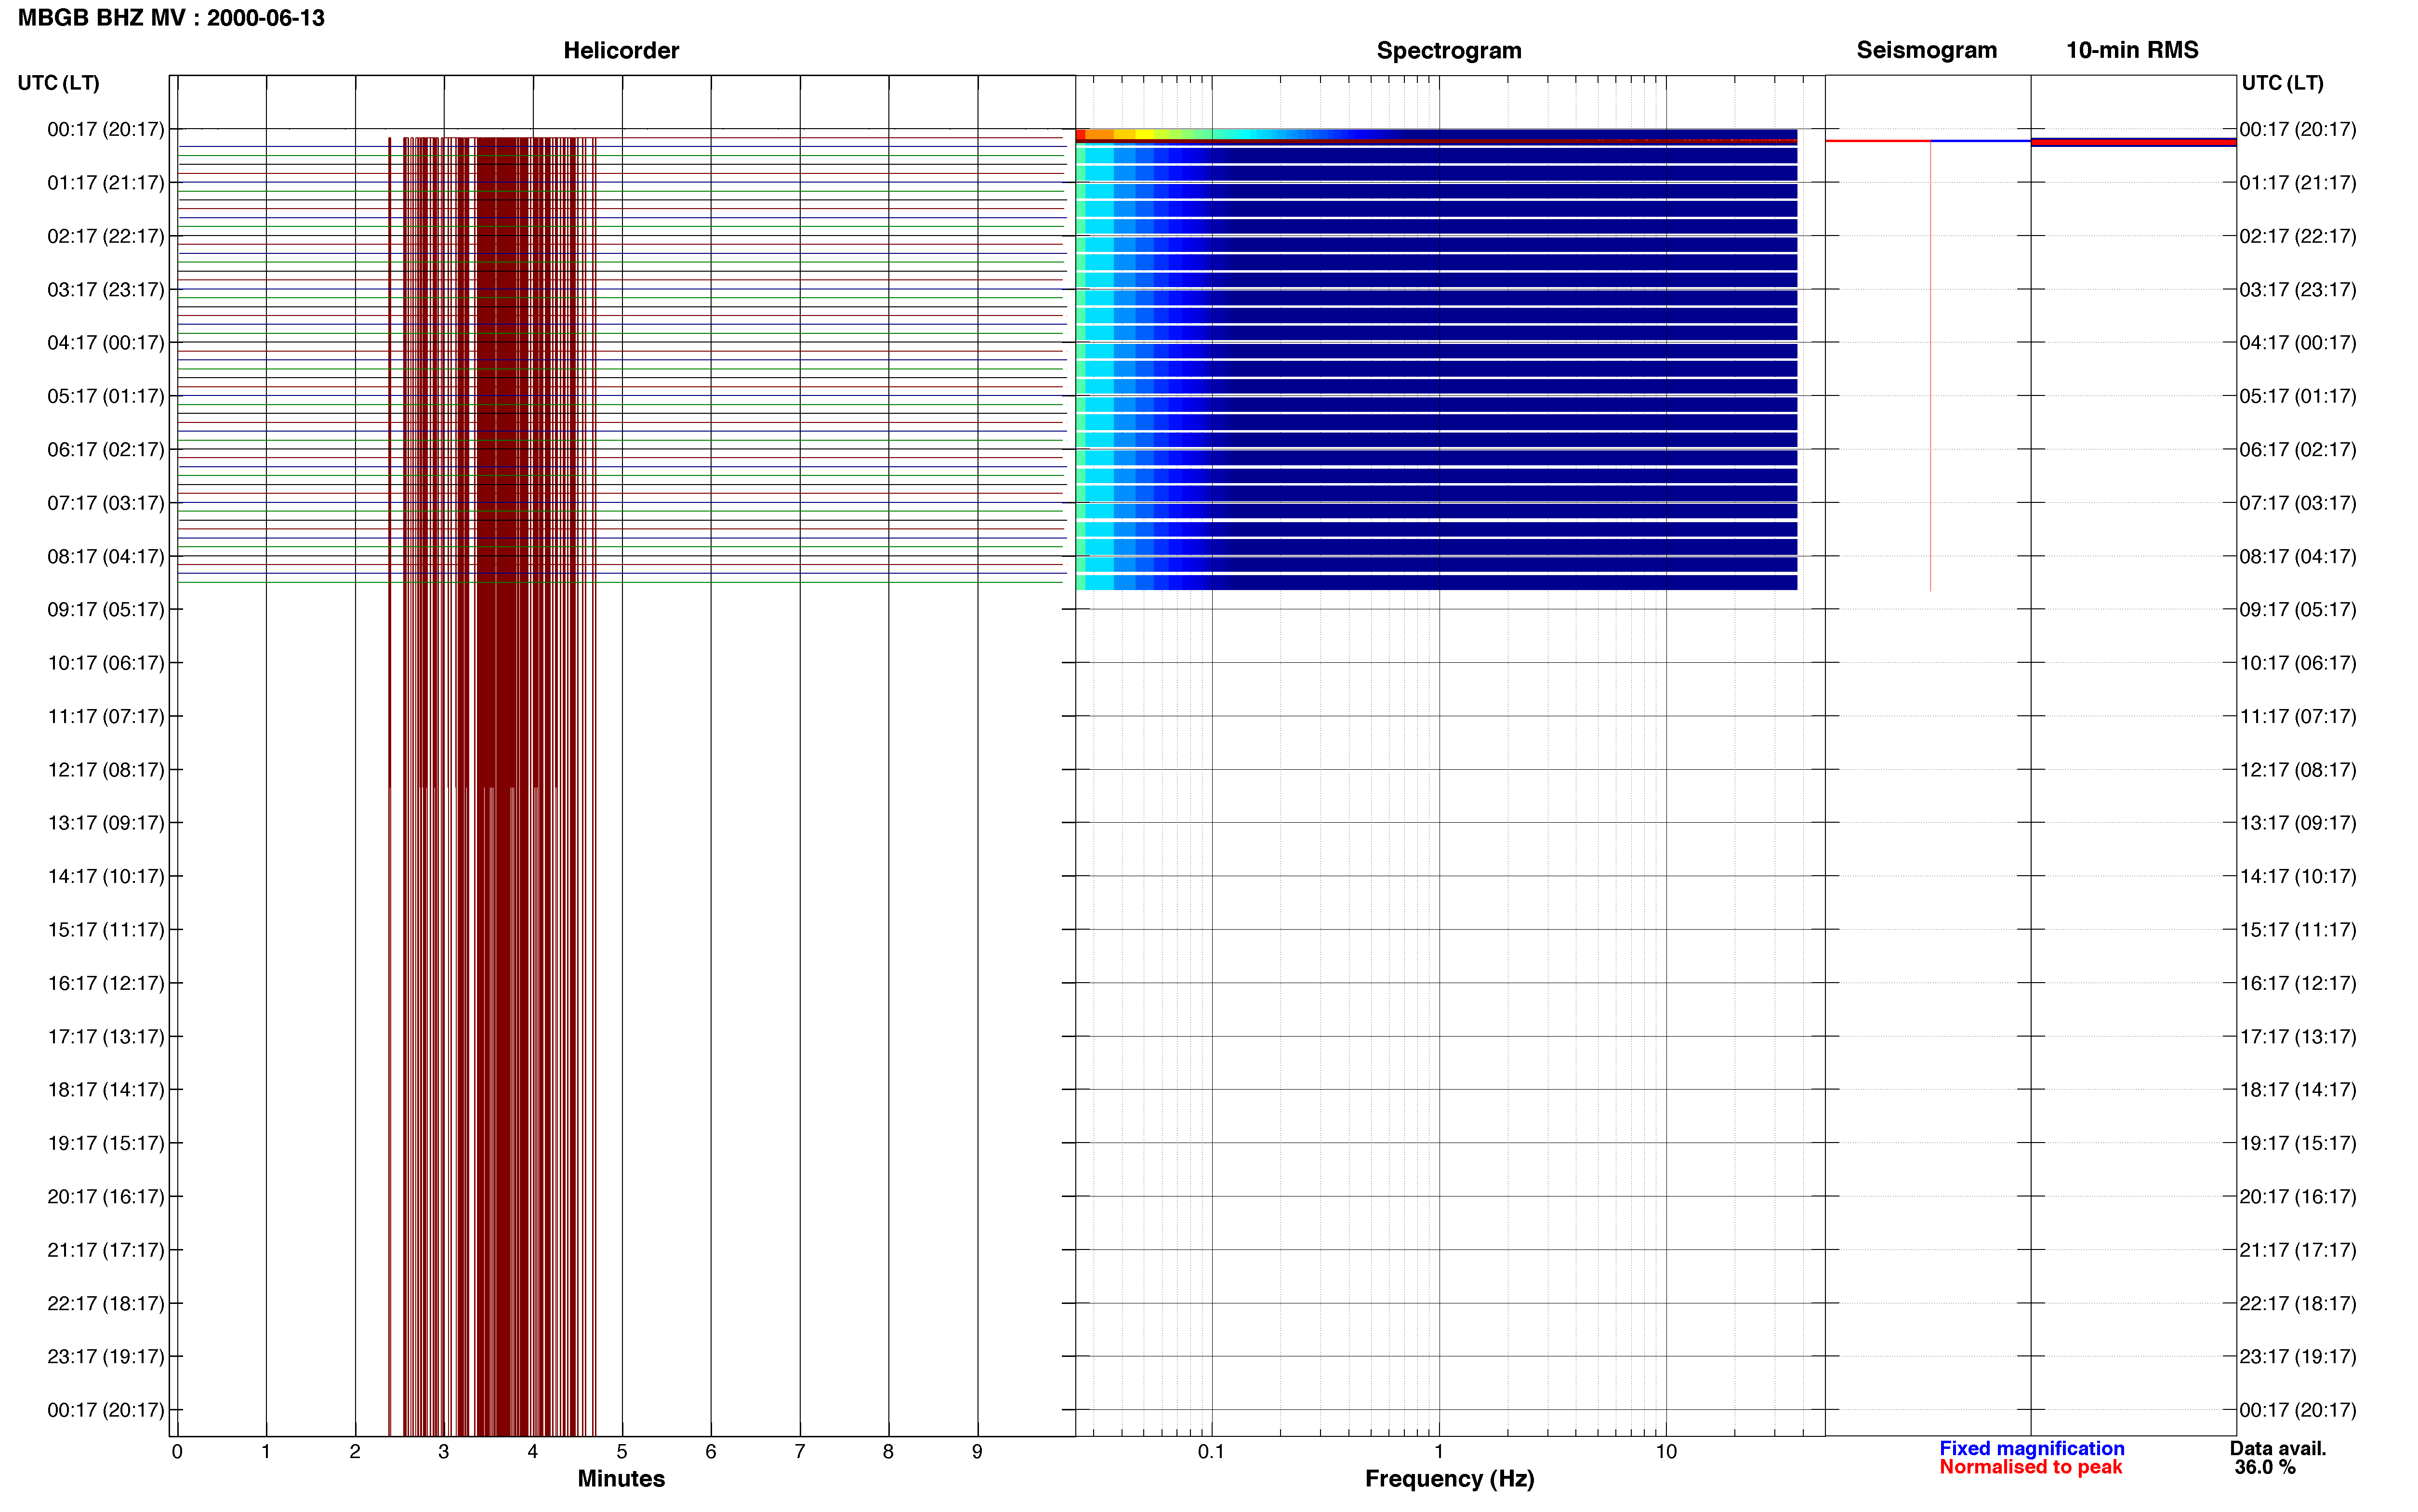Click the '9' tick on the minutes axis

coord(977,1451)
